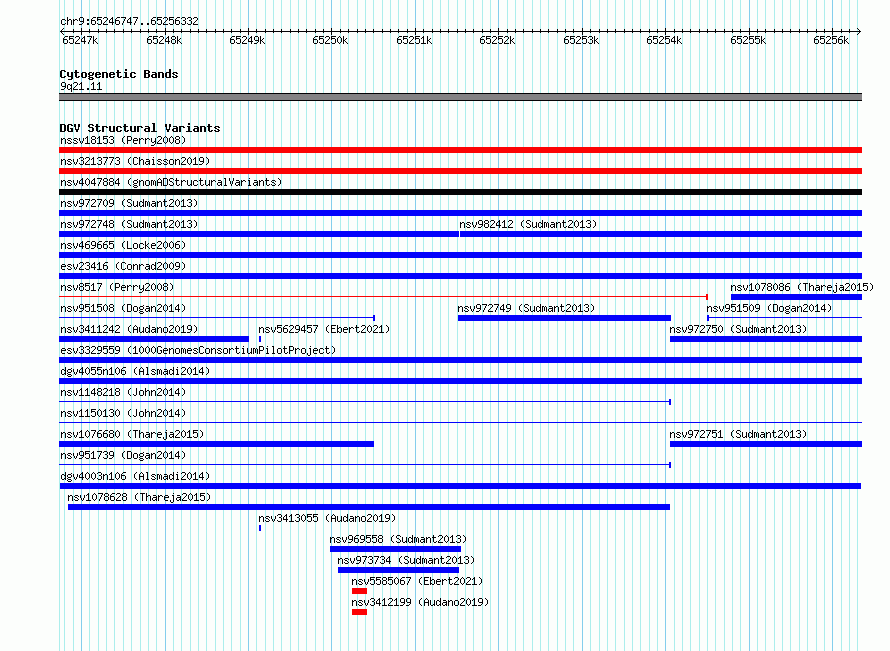Click the nsv1076680 (Thareja2015) label
This screenshot has height=651, width=890.
point(132,434)
